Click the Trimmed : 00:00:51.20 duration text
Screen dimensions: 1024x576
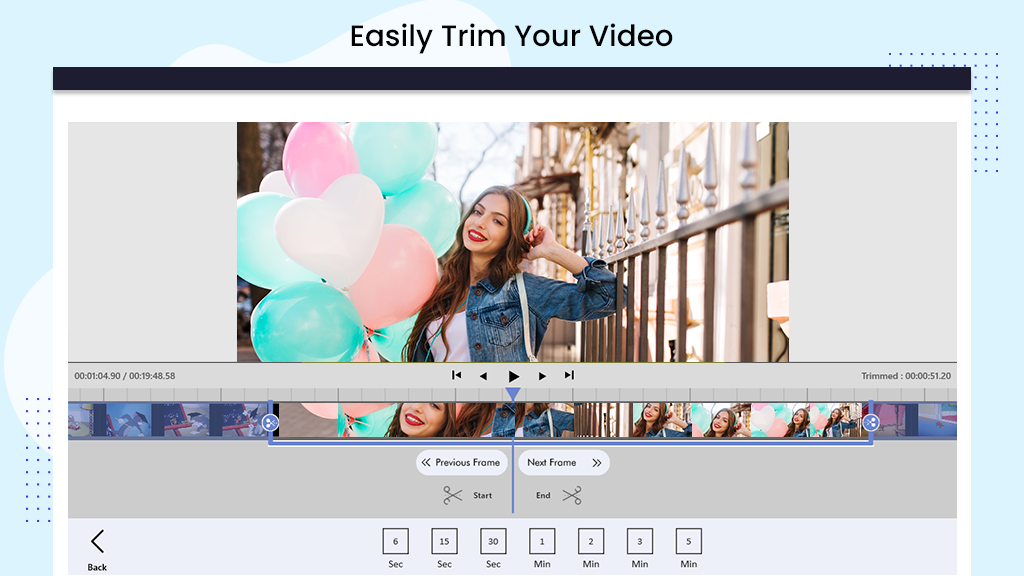pyautogui.click(x=906, y=376)
